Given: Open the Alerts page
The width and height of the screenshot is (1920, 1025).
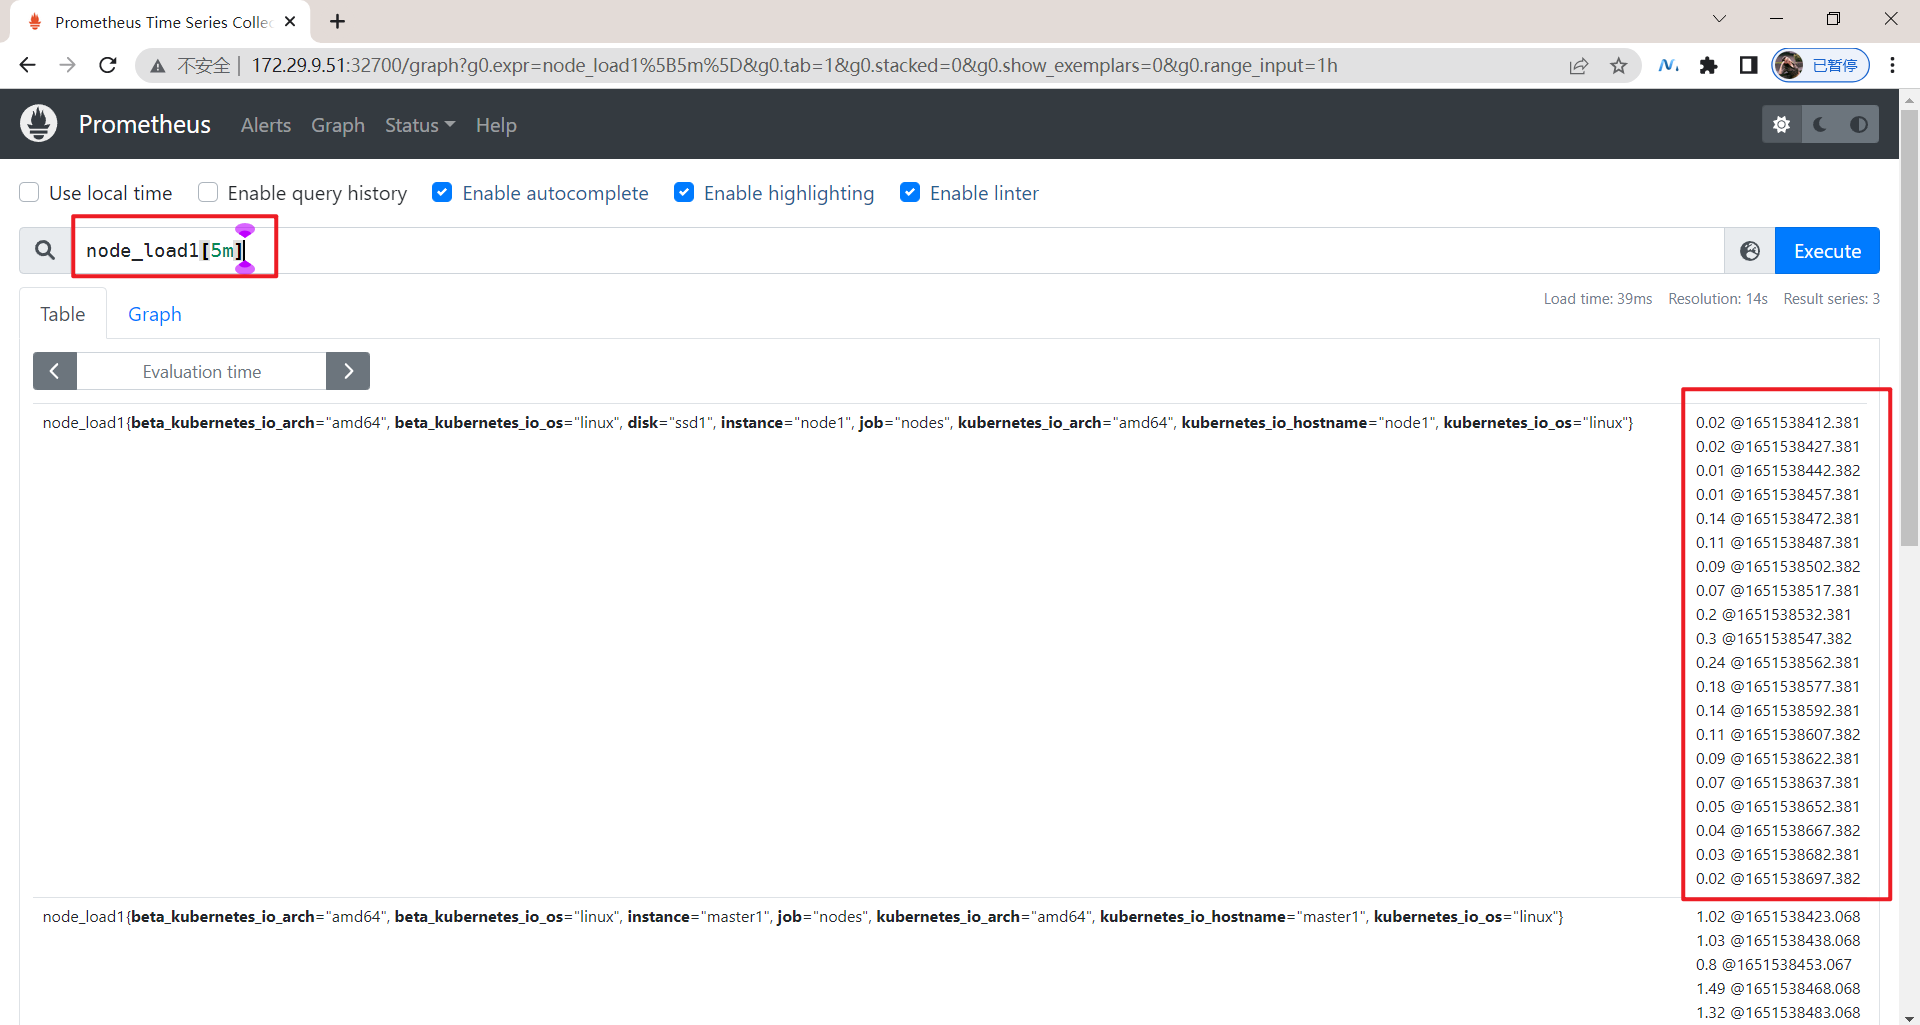Looking at the screenshot, I should pos(266,125).
